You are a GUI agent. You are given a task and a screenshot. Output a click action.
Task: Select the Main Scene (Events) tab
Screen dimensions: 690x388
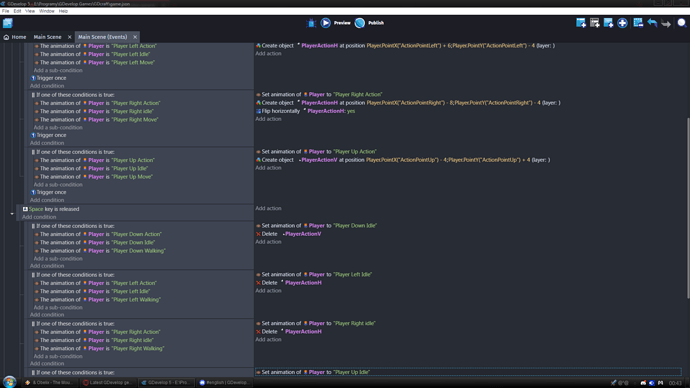tap(103, 37)
